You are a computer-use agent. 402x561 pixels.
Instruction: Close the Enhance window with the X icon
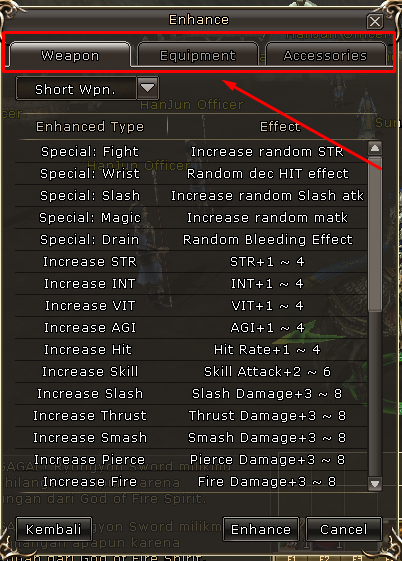click(375, 21)
